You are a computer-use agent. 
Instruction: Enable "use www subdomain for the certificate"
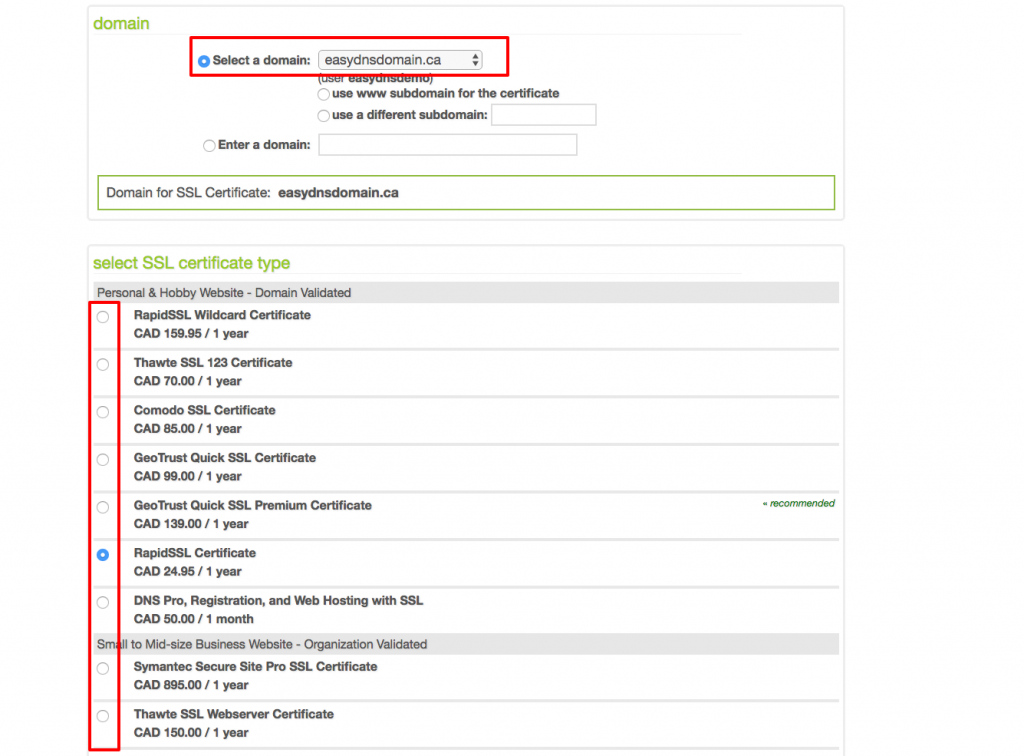[x=324, y=94]
